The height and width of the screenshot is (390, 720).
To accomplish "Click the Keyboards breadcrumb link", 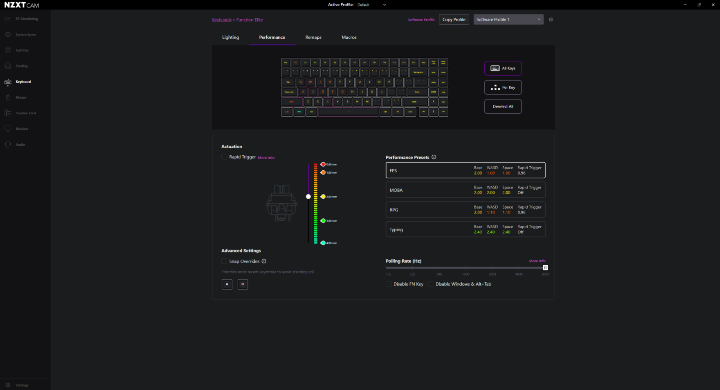I will (x=222, y=20).
